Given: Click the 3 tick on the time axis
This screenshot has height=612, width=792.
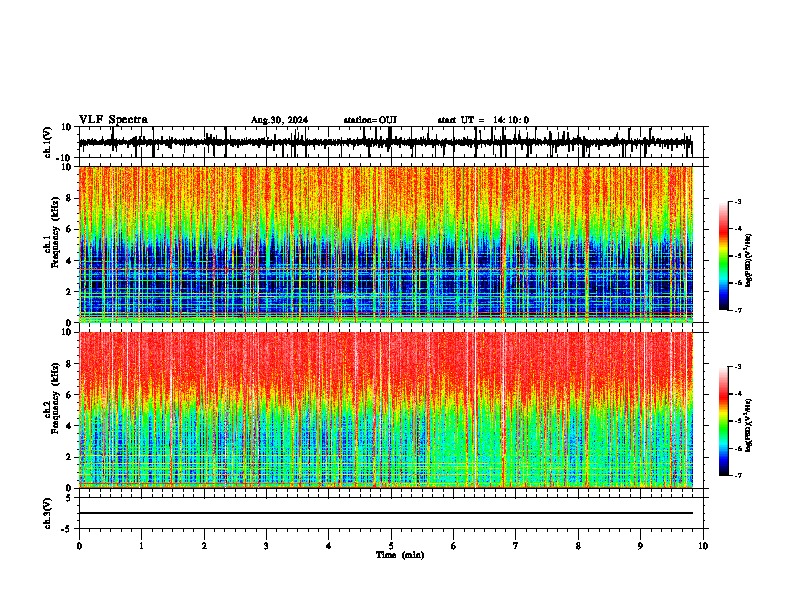Looking at the screenshot, I should (x=266, y=546).
